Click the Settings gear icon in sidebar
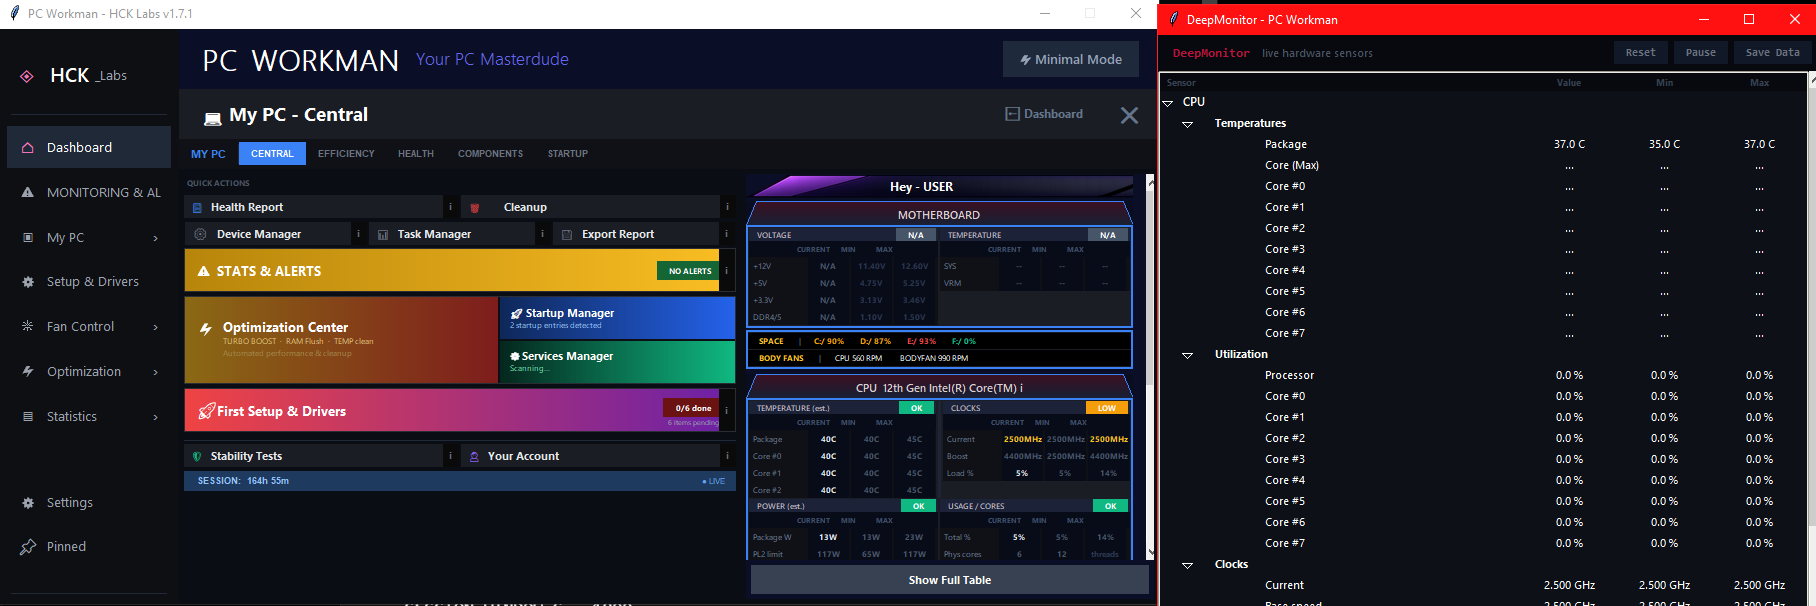 [x=28, y=503]
